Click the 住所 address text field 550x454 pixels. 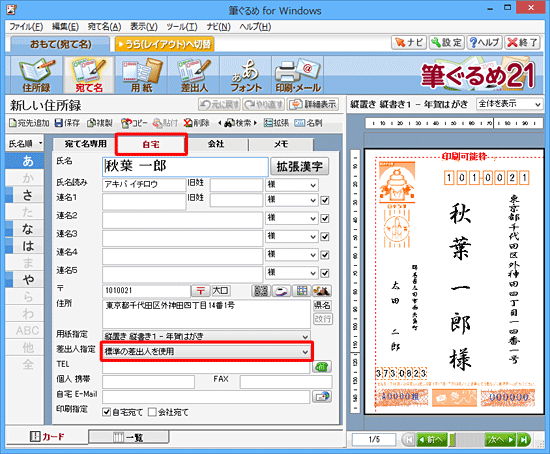[206, 314]
